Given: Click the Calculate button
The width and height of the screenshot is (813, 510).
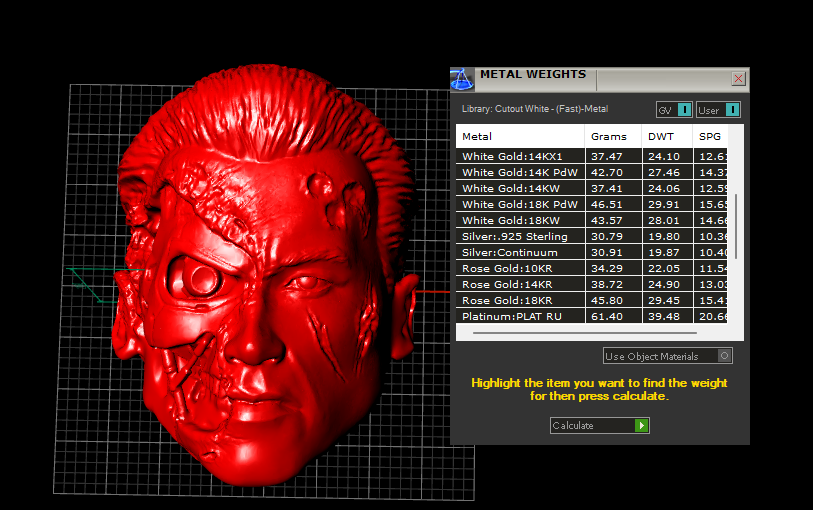Looking at the screenshot, I should (x=599, y=426).
